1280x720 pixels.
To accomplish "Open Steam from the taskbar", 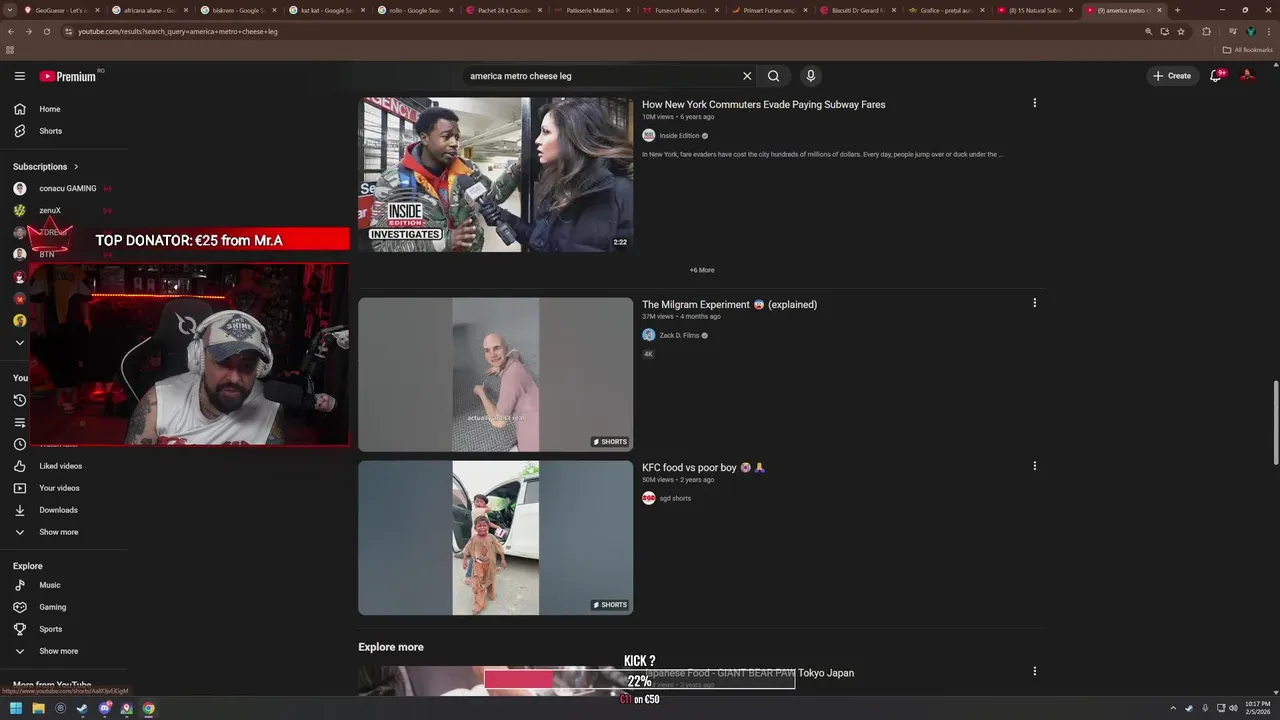I will (82, 709).
